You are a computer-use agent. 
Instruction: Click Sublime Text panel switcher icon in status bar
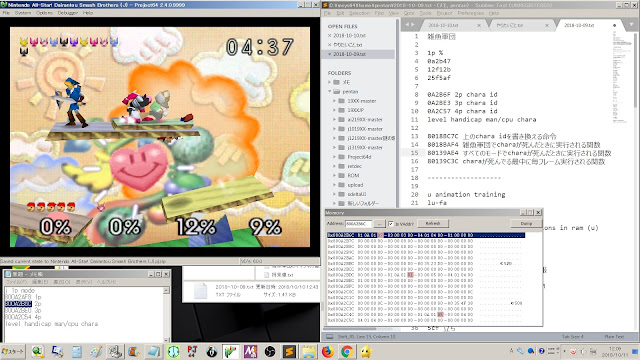click(329, 337)
